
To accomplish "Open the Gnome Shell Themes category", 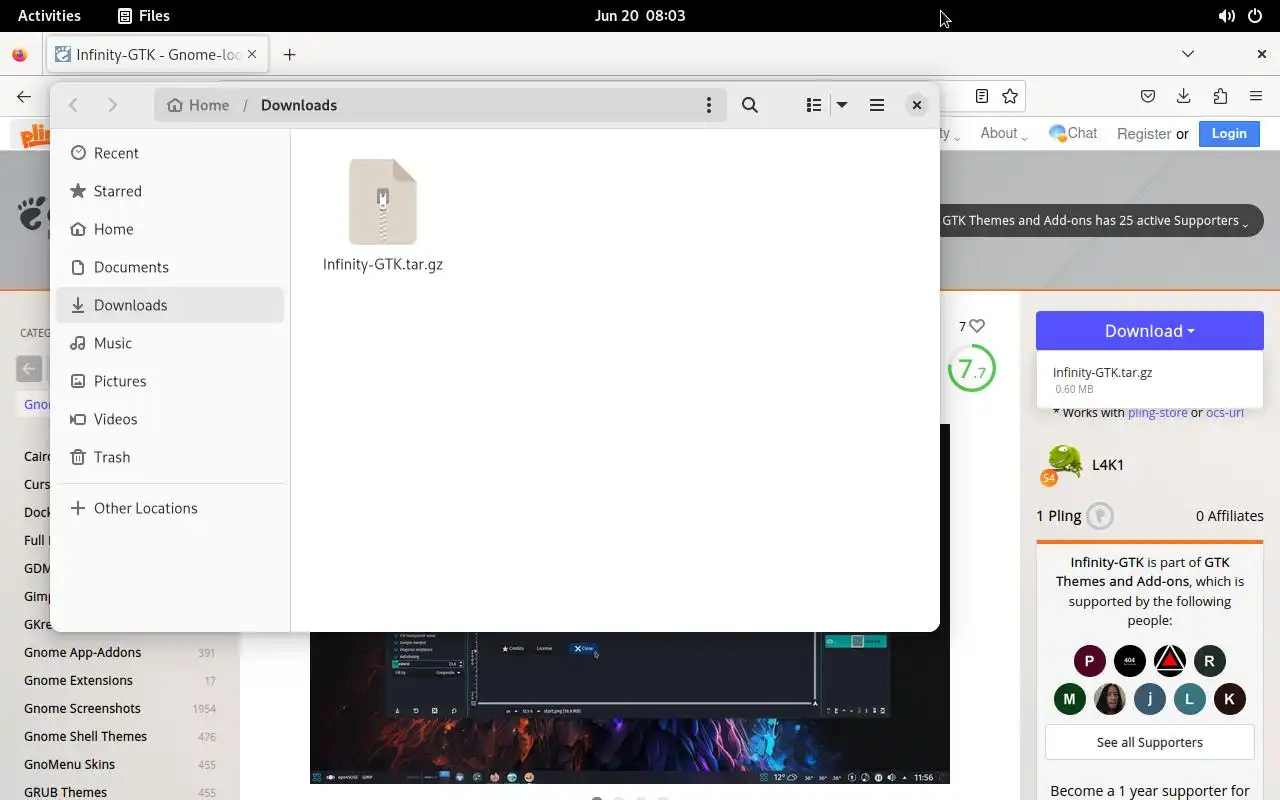I will coord(85,736).
